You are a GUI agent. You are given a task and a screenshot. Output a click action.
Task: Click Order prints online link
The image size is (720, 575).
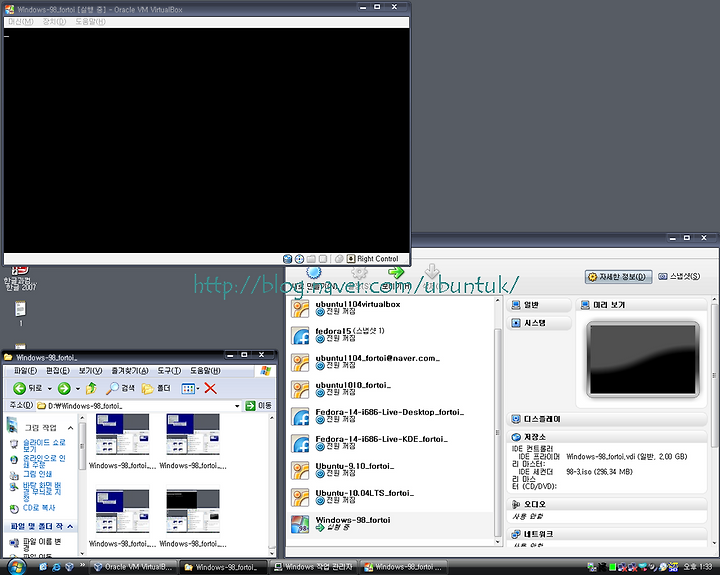pyautogui.click(x=44, y=462)
